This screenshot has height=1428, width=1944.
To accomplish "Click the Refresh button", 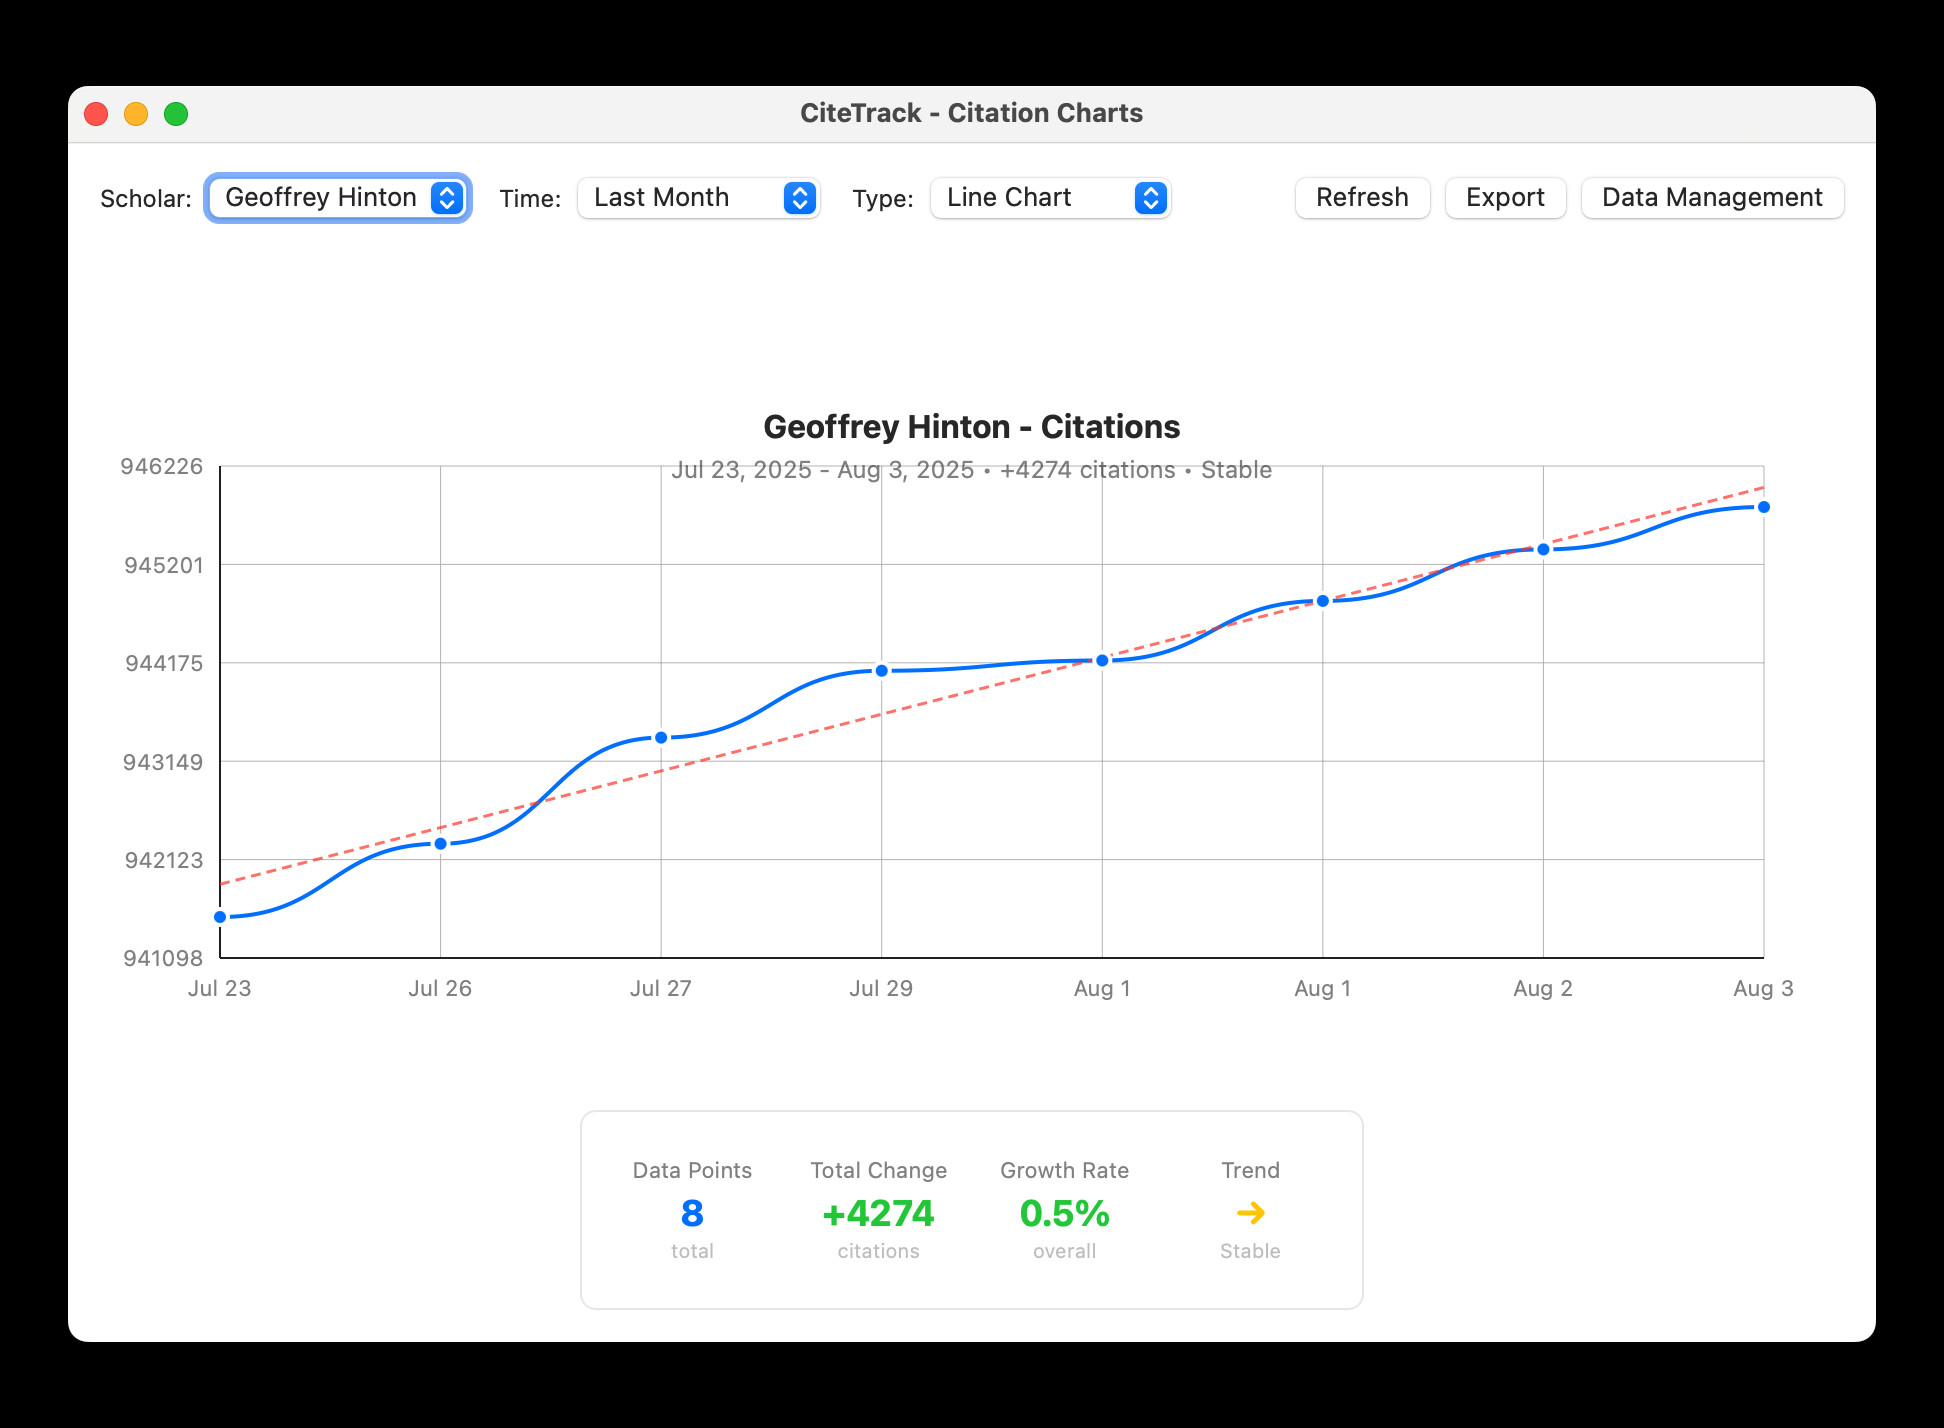I will pyautogui.click(x=1362, y=198).
